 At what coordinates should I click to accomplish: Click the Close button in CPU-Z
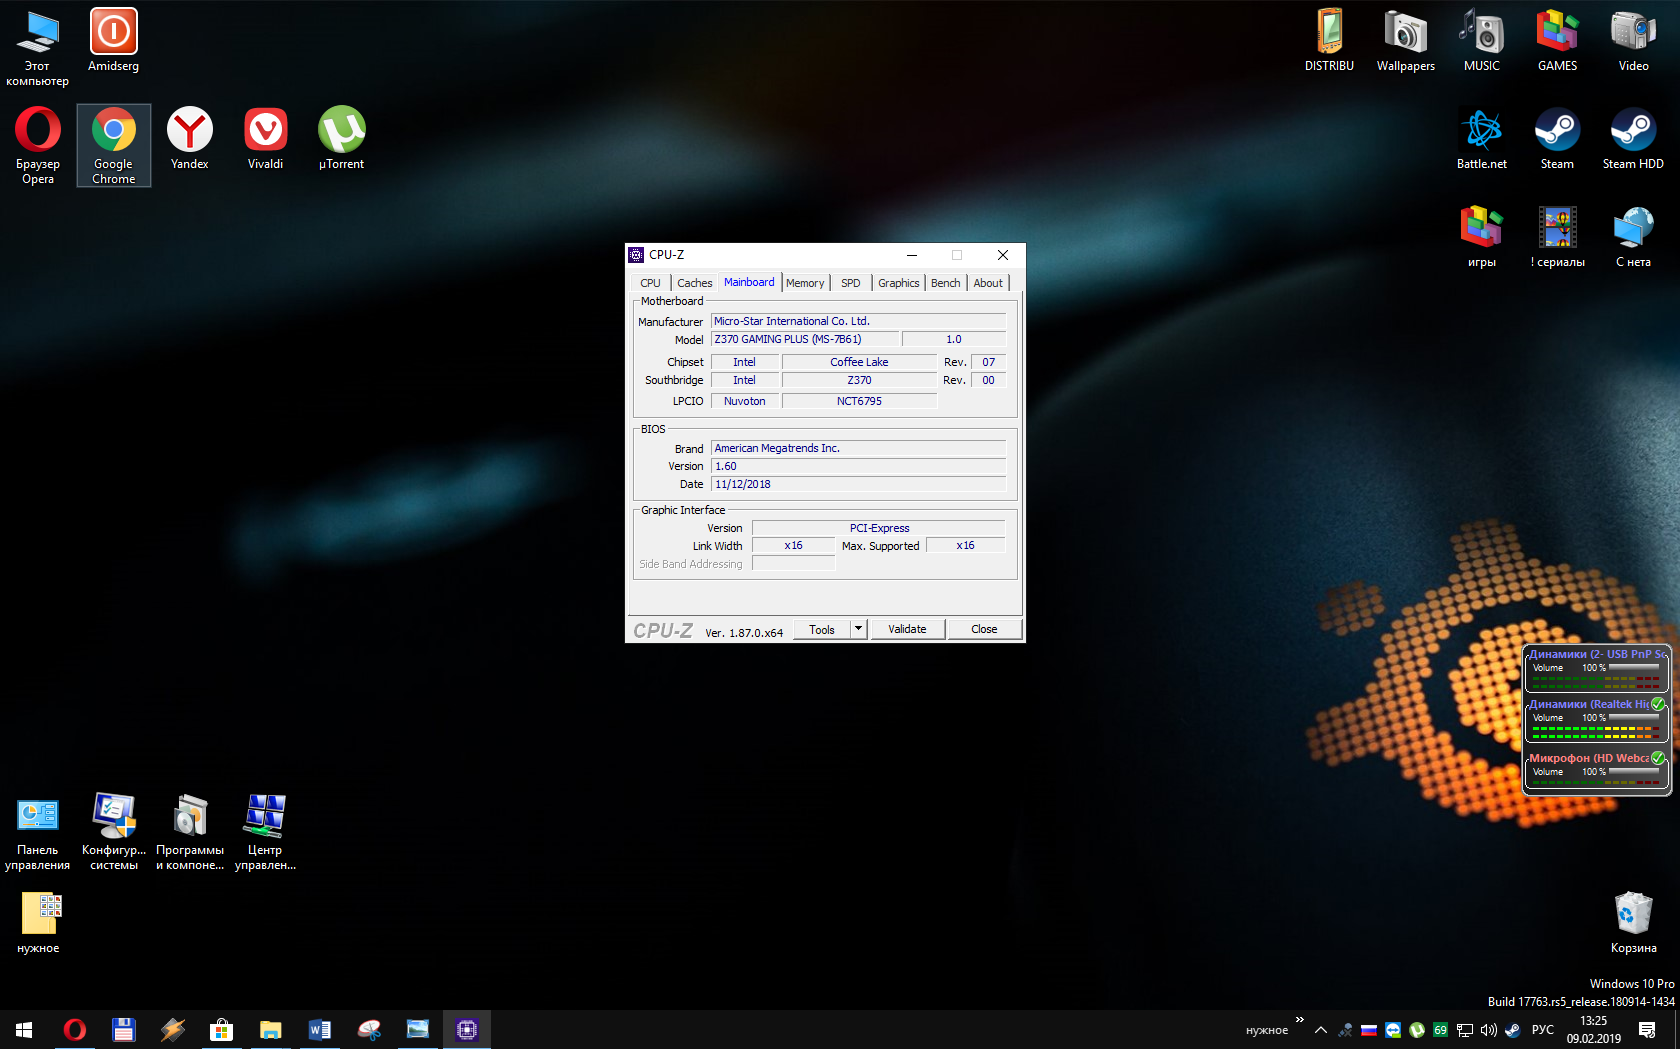tap(984, 629)
